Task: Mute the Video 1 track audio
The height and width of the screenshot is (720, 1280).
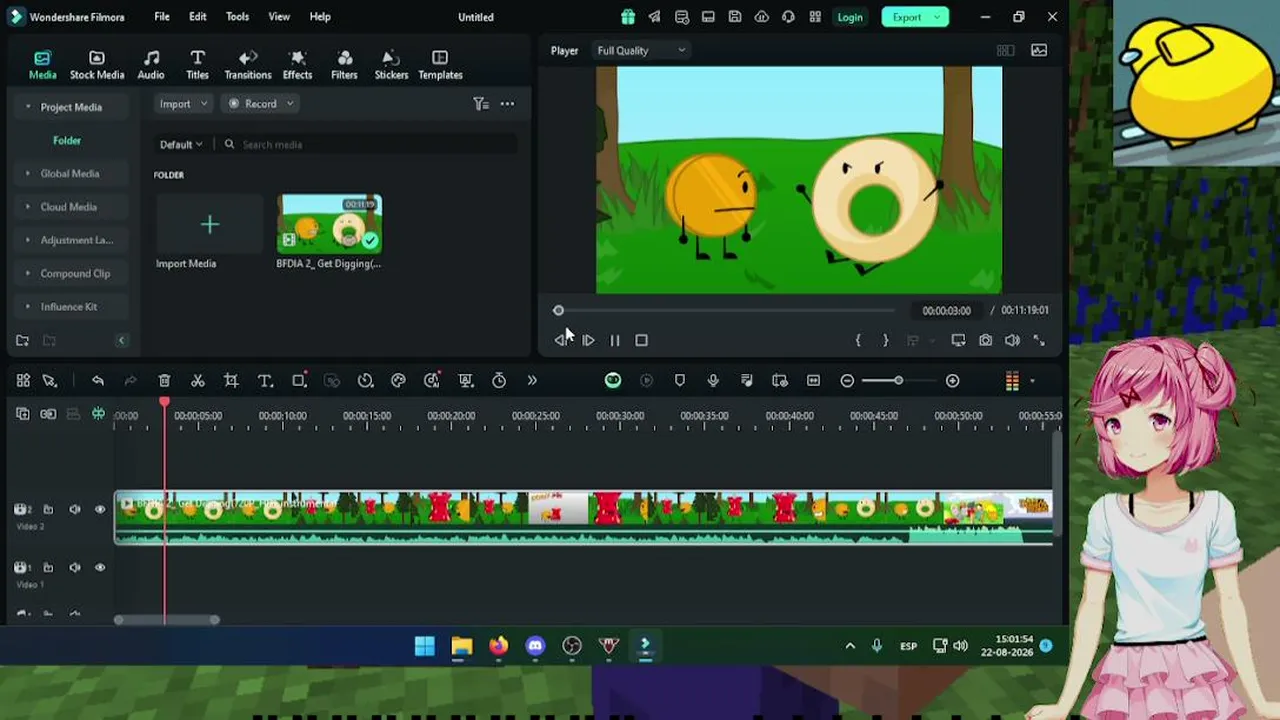Action: click(x=75, y=568)
